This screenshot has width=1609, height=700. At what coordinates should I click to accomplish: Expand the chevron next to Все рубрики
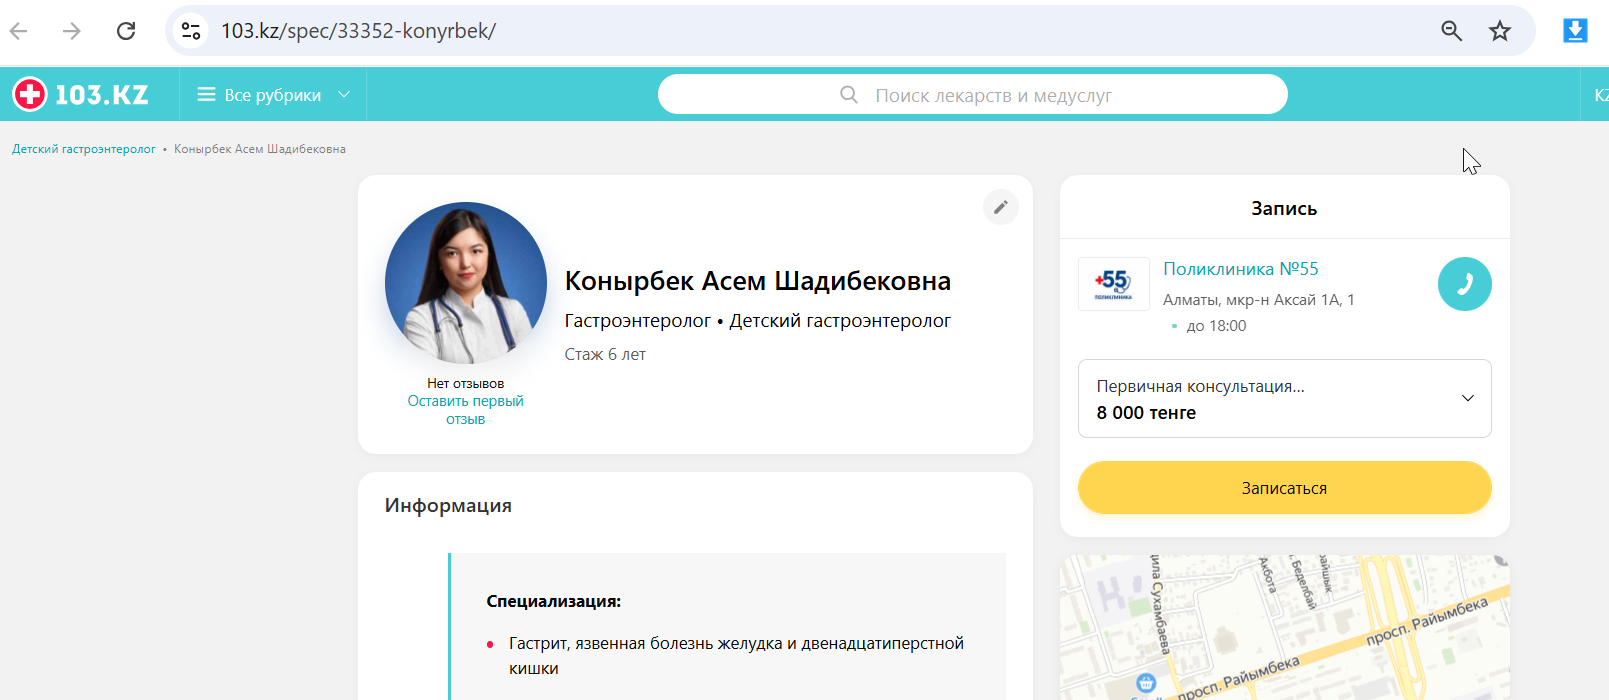click(x=344, y=94)
